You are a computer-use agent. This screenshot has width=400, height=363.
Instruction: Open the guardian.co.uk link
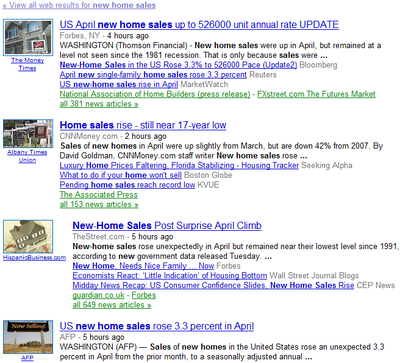click(99, 295)
